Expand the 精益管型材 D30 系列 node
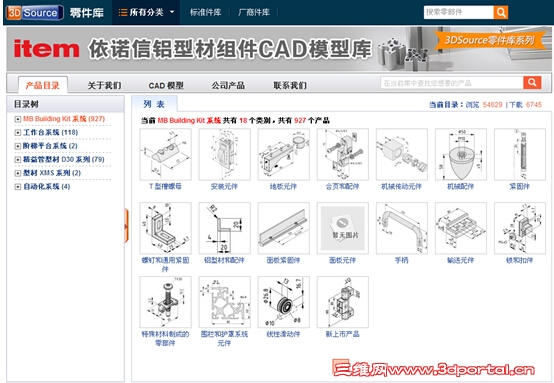Viewport: 554px width, 383px height. coord(17,160)
